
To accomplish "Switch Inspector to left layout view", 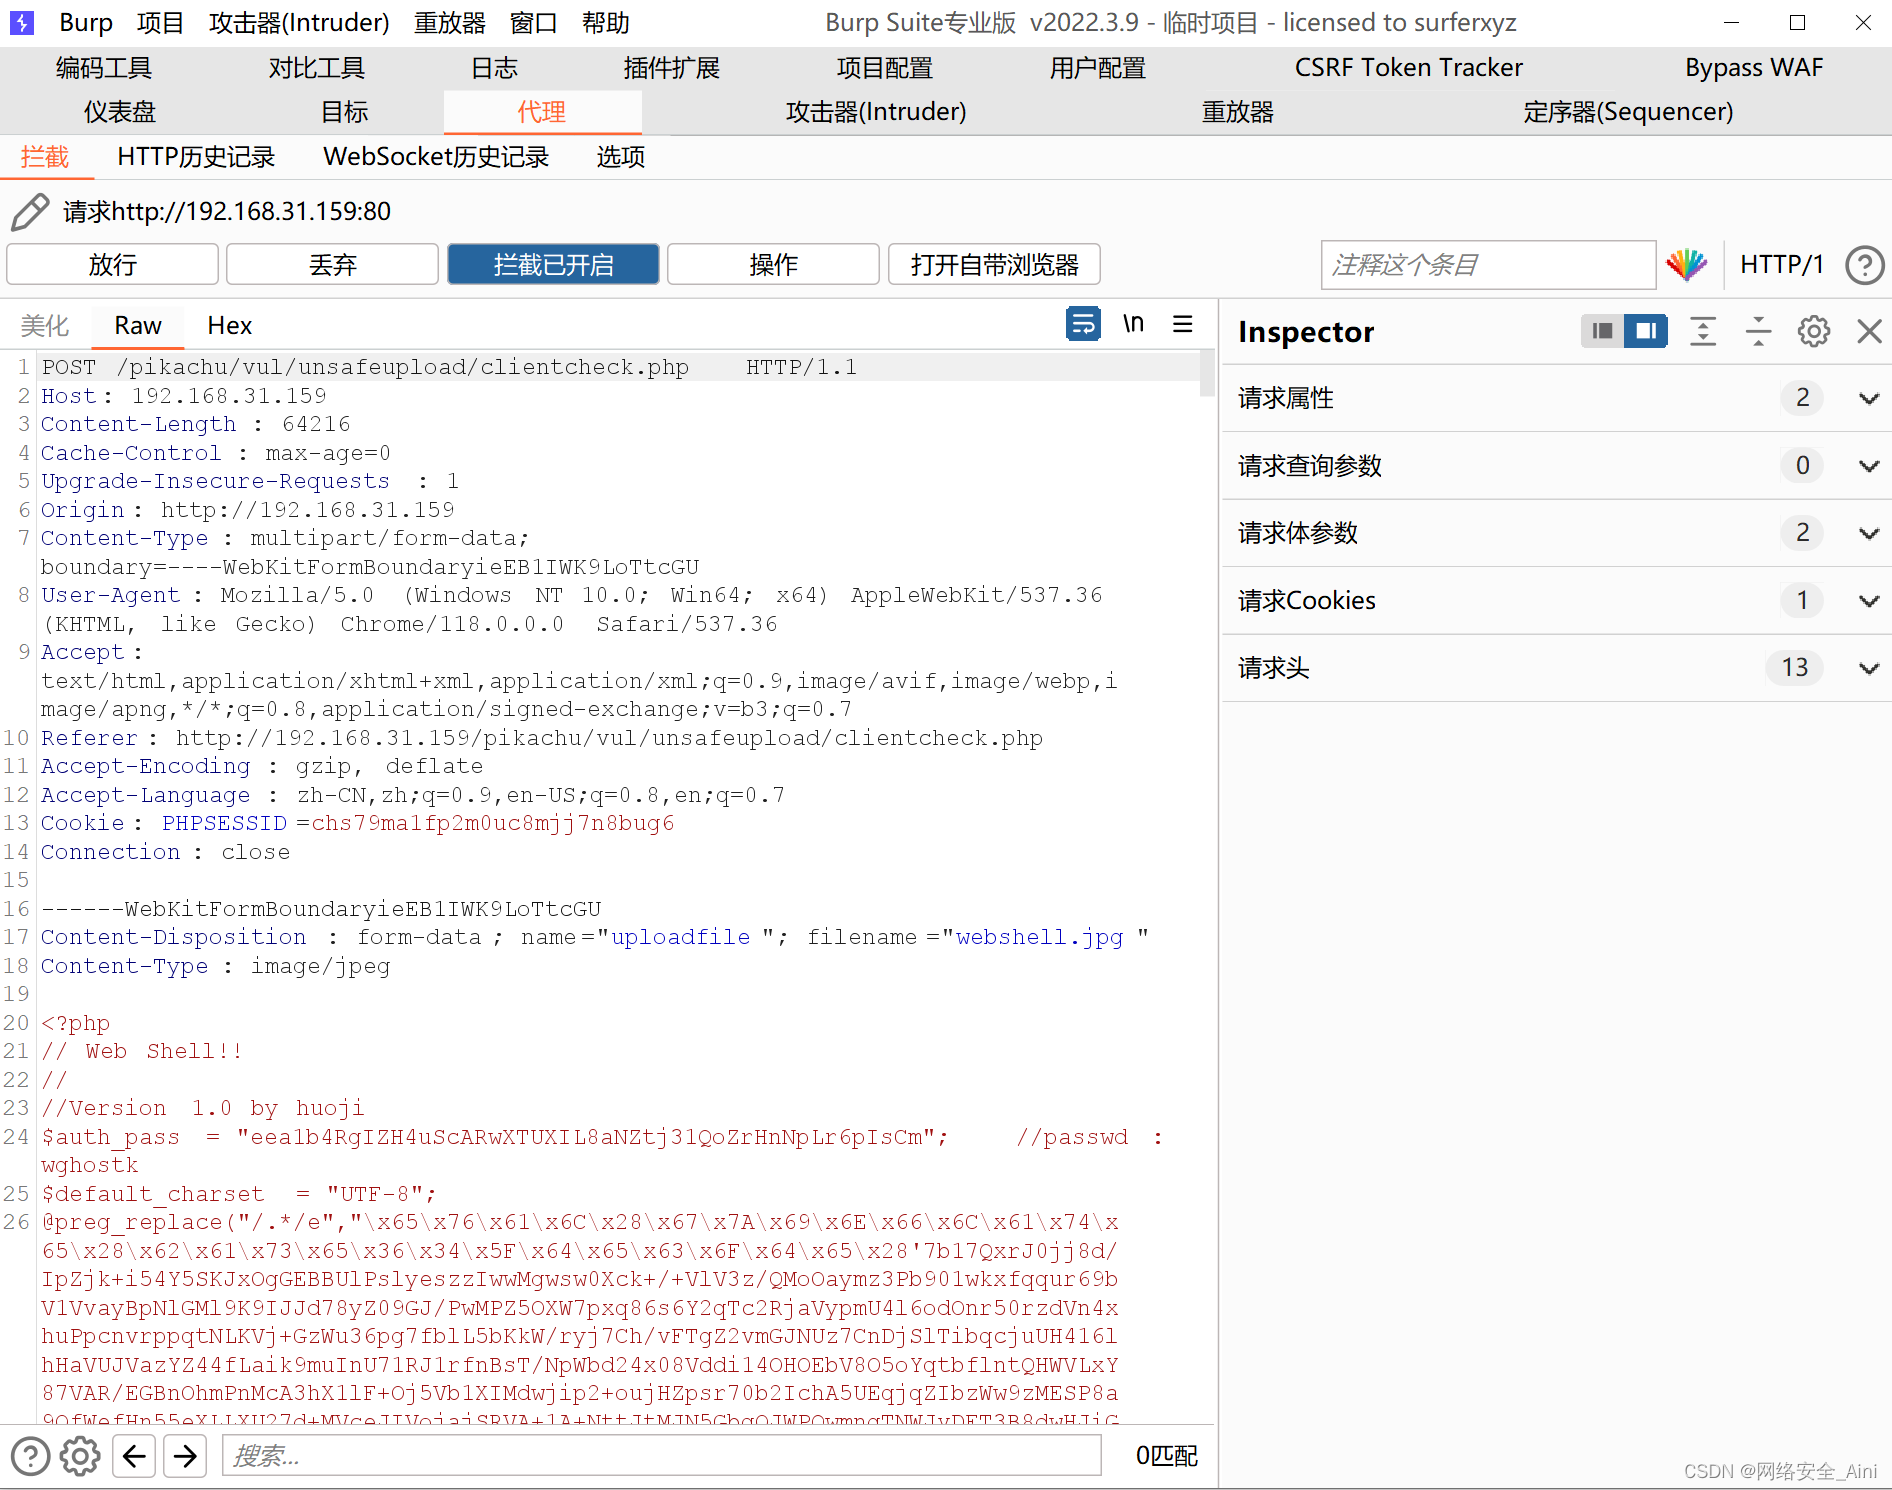I will tap(1602, 331).
